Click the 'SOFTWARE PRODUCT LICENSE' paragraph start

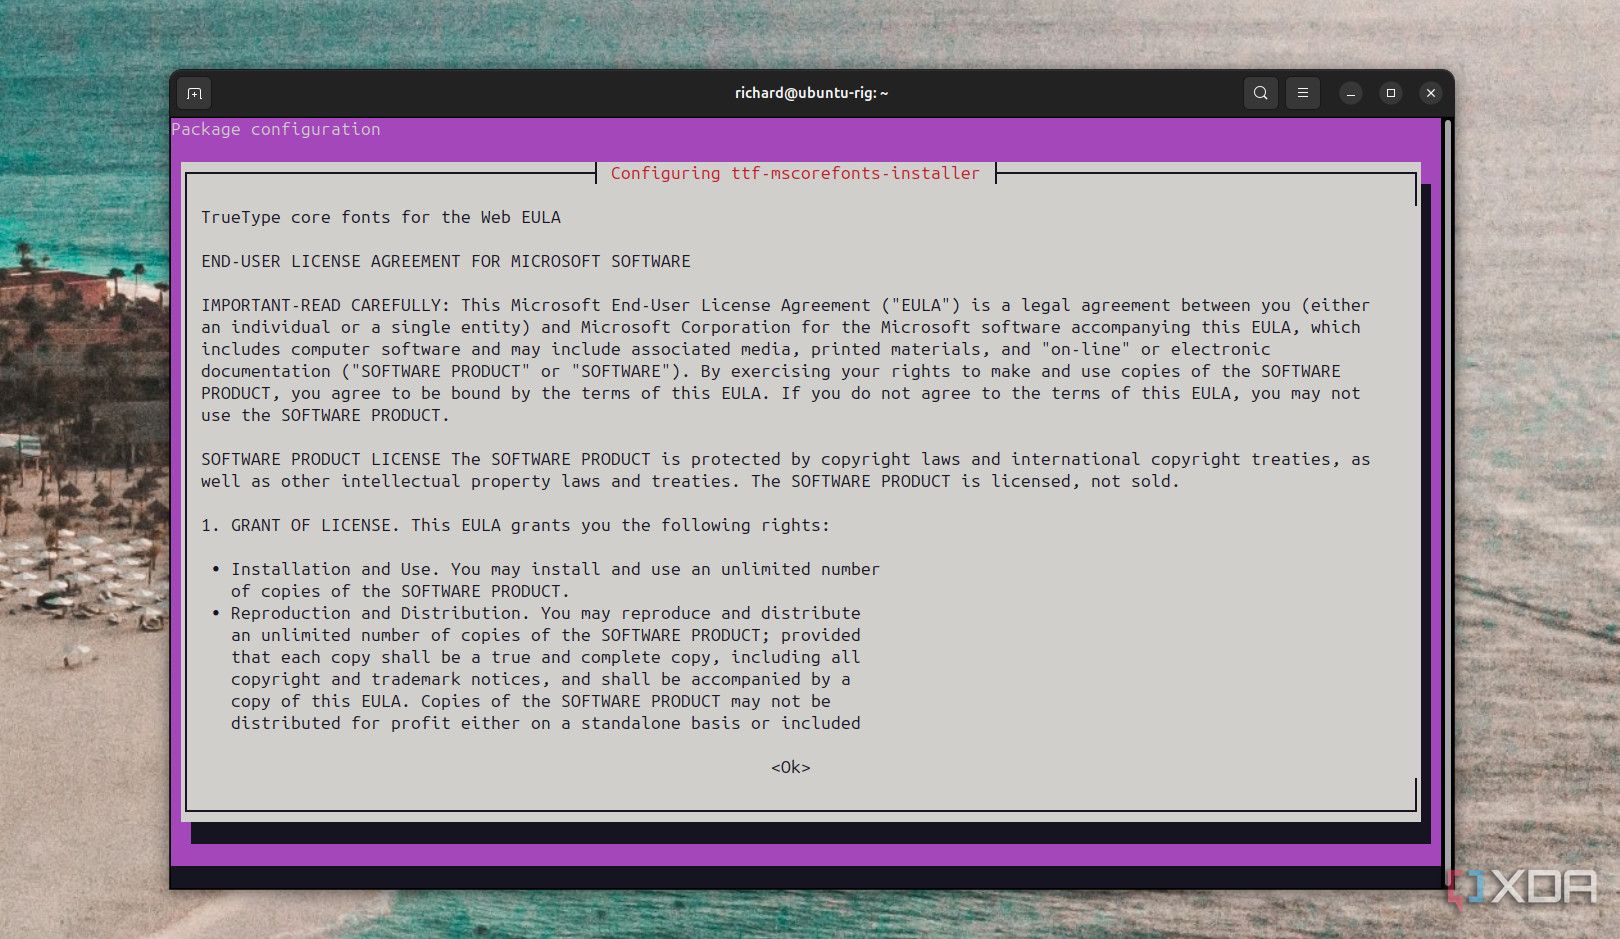pos(321,459)
